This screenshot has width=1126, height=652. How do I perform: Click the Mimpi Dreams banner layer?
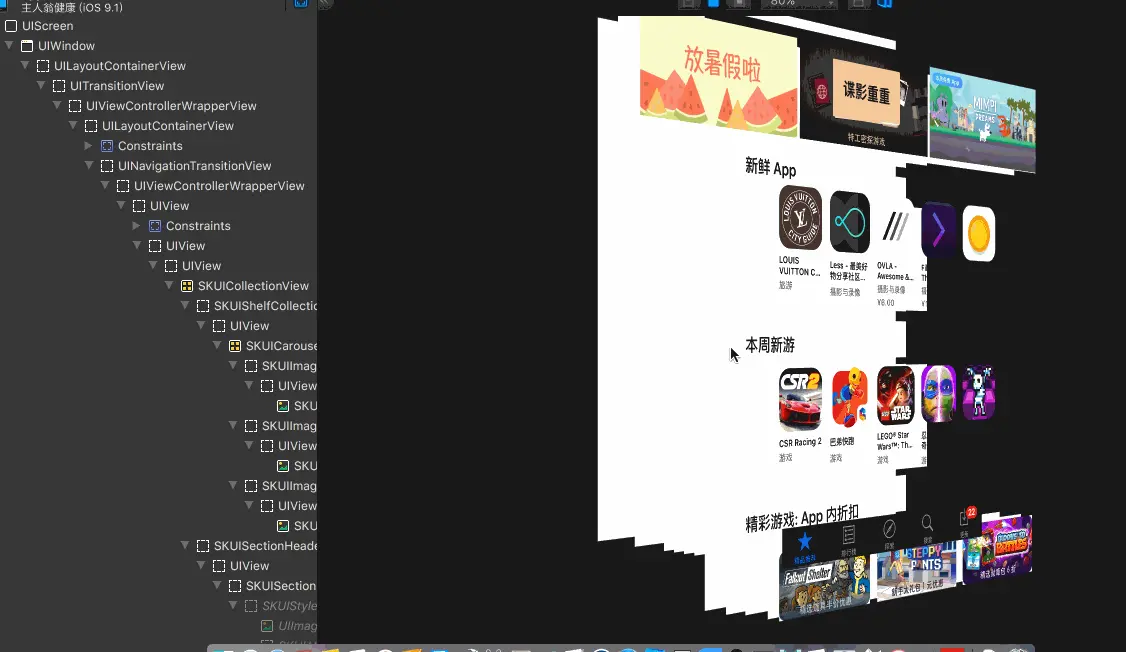pyautogui.click(x=982, y=121)
